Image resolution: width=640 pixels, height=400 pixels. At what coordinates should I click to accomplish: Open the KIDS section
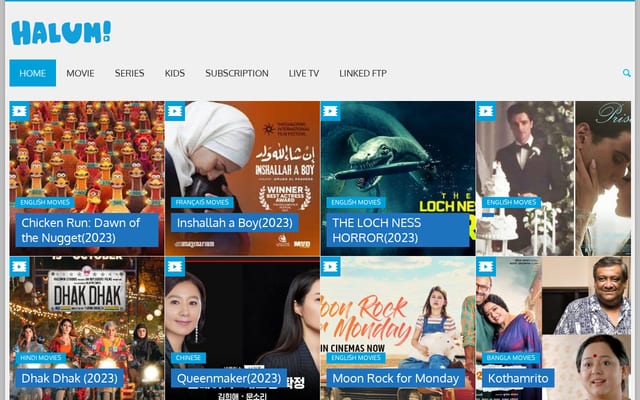click(x=175, y=73)
